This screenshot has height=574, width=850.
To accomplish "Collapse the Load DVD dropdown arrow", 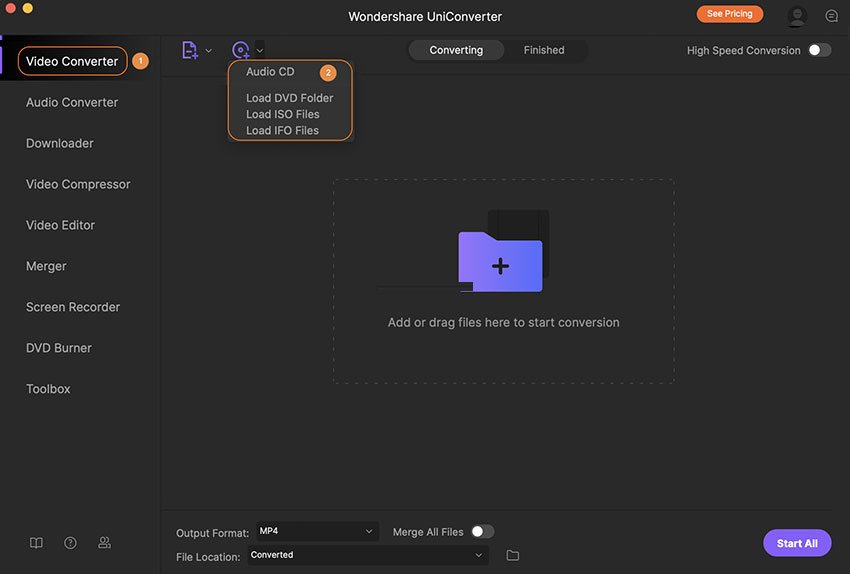I will pos(260,50).
